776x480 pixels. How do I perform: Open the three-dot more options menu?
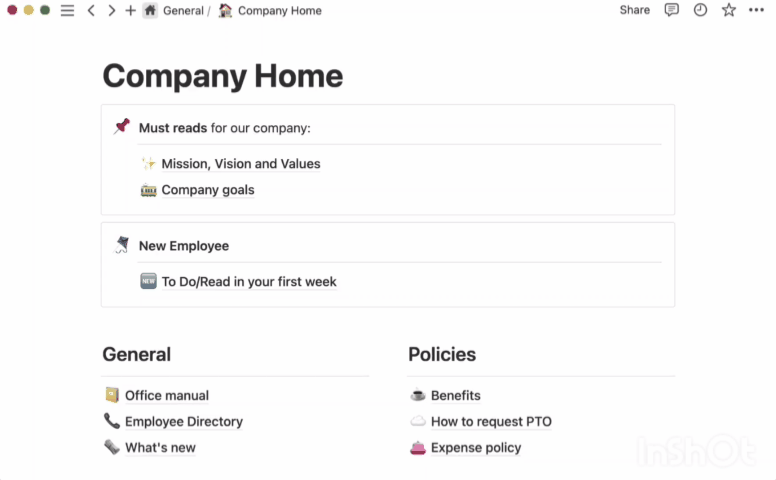[x=757, y=10]
